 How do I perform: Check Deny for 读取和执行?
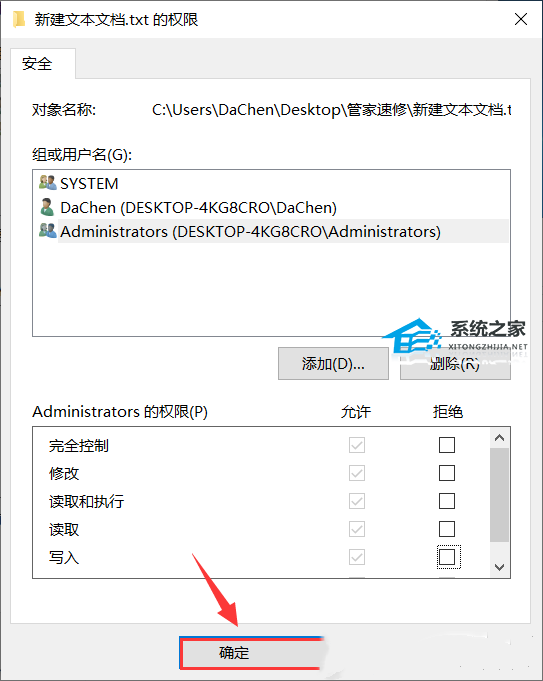pos(447,501)
